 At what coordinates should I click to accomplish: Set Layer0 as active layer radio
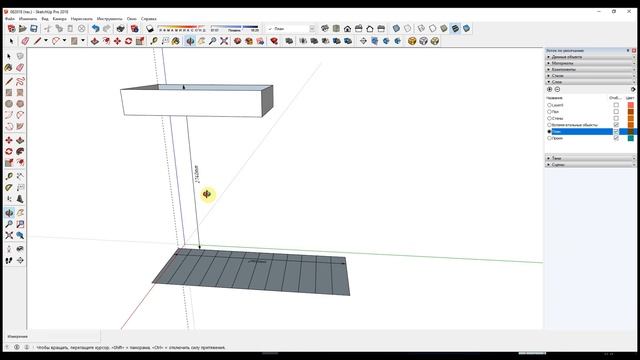[x=549, y=105]
